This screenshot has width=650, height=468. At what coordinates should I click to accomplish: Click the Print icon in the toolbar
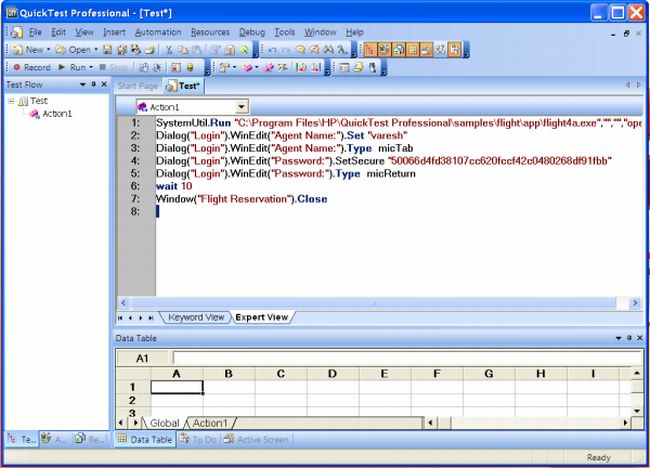click(x=150, y=50)
